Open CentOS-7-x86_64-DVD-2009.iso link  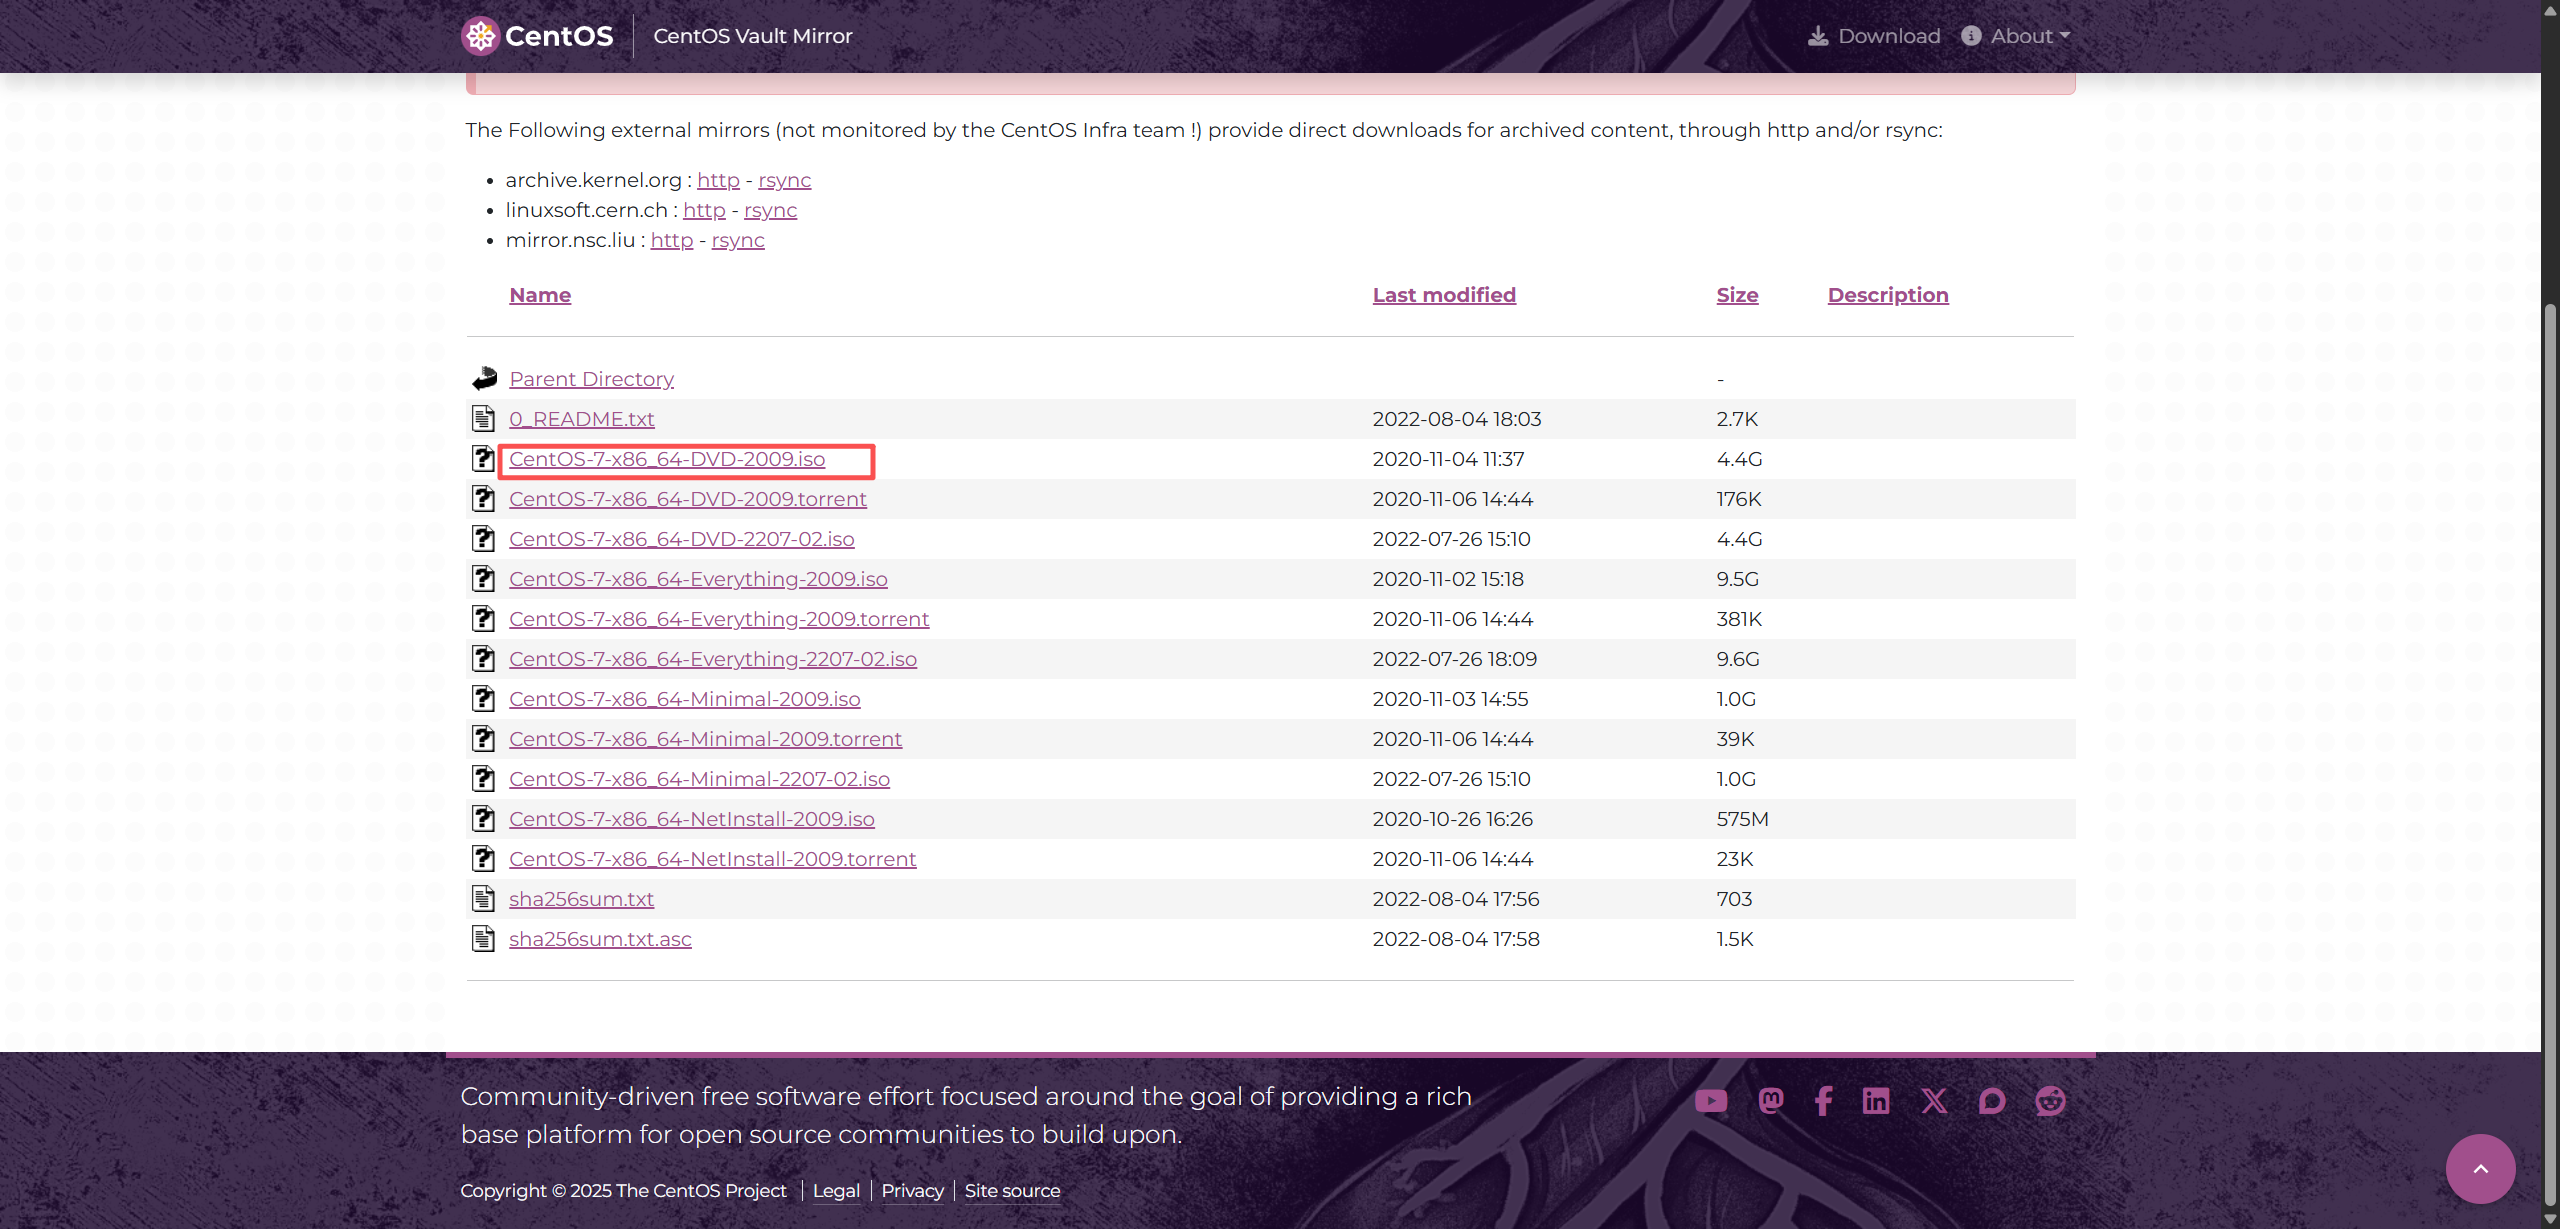coord(667,459)
